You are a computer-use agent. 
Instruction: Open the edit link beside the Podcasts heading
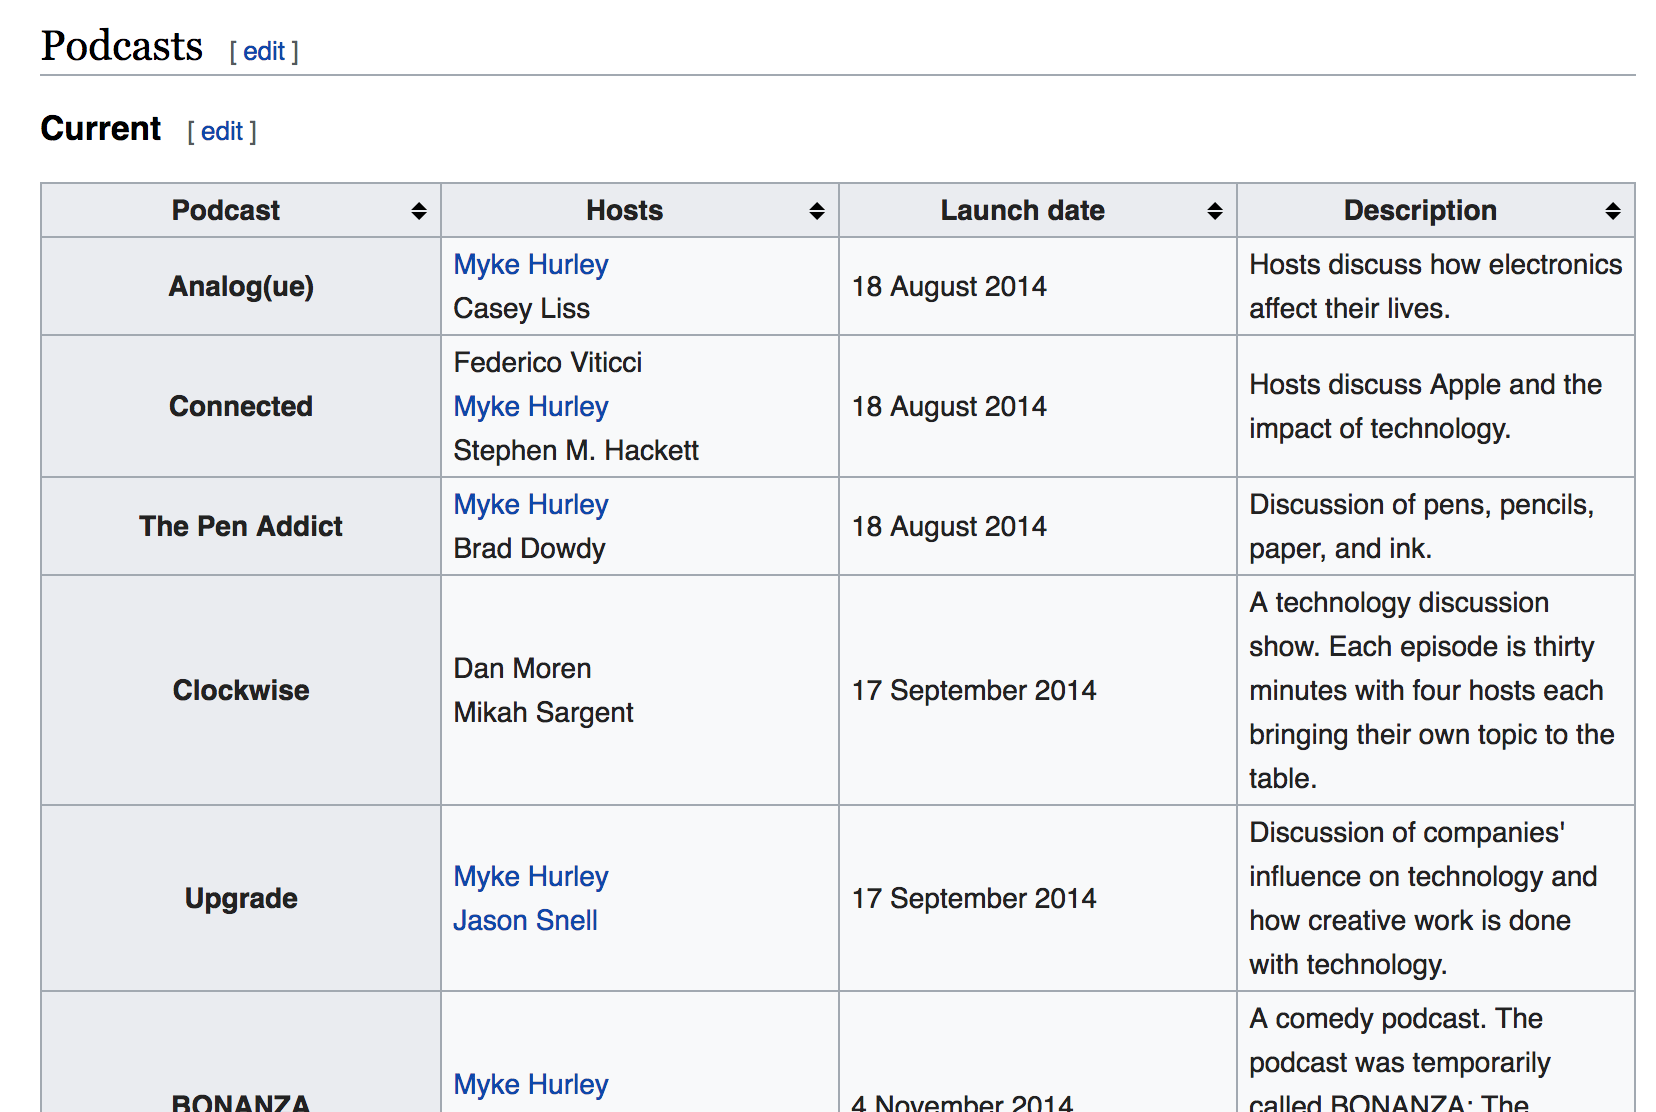pos(263,50)
